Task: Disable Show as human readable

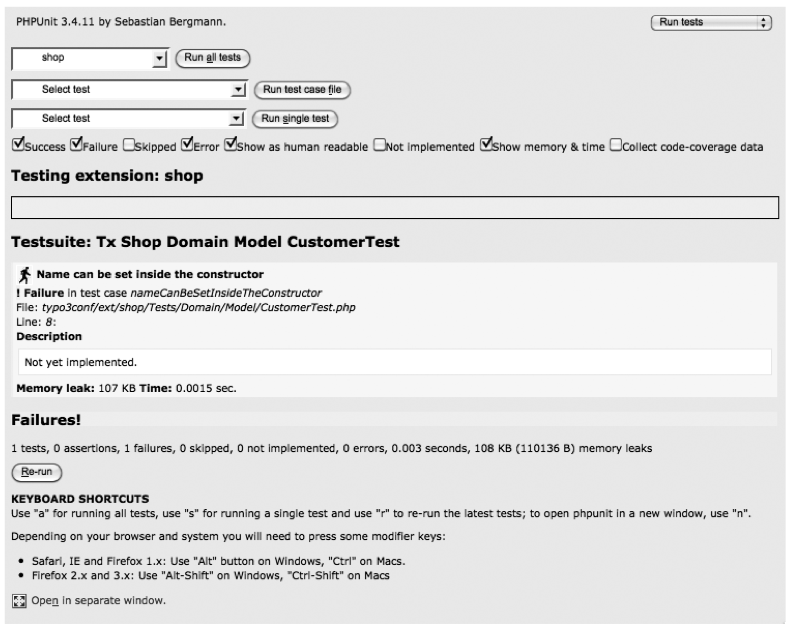Action: (231, 146)
